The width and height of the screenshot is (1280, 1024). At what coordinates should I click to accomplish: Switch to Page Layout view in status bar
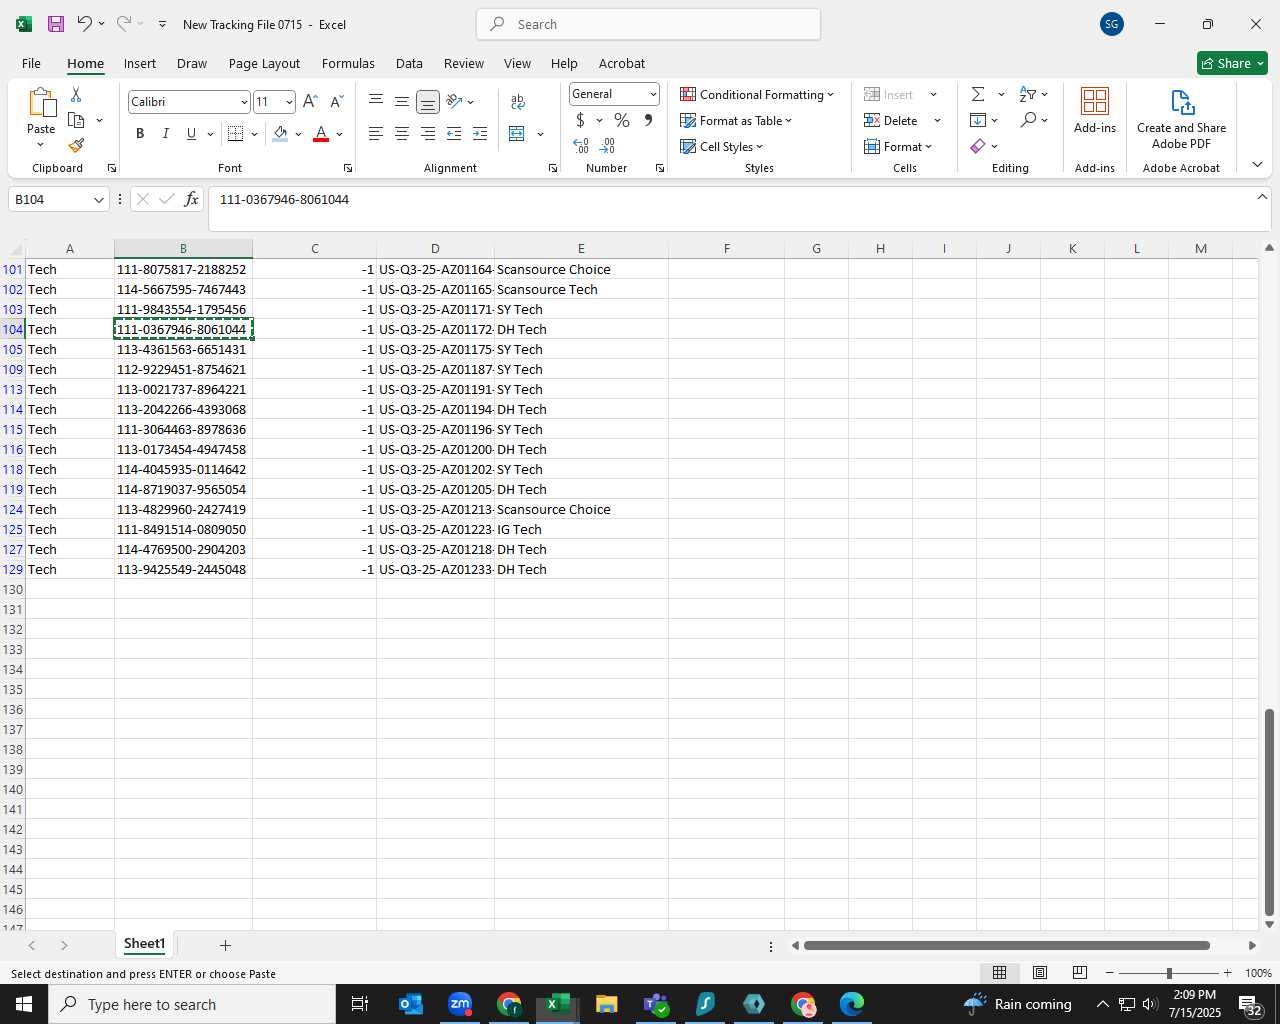coord(1039,973)
